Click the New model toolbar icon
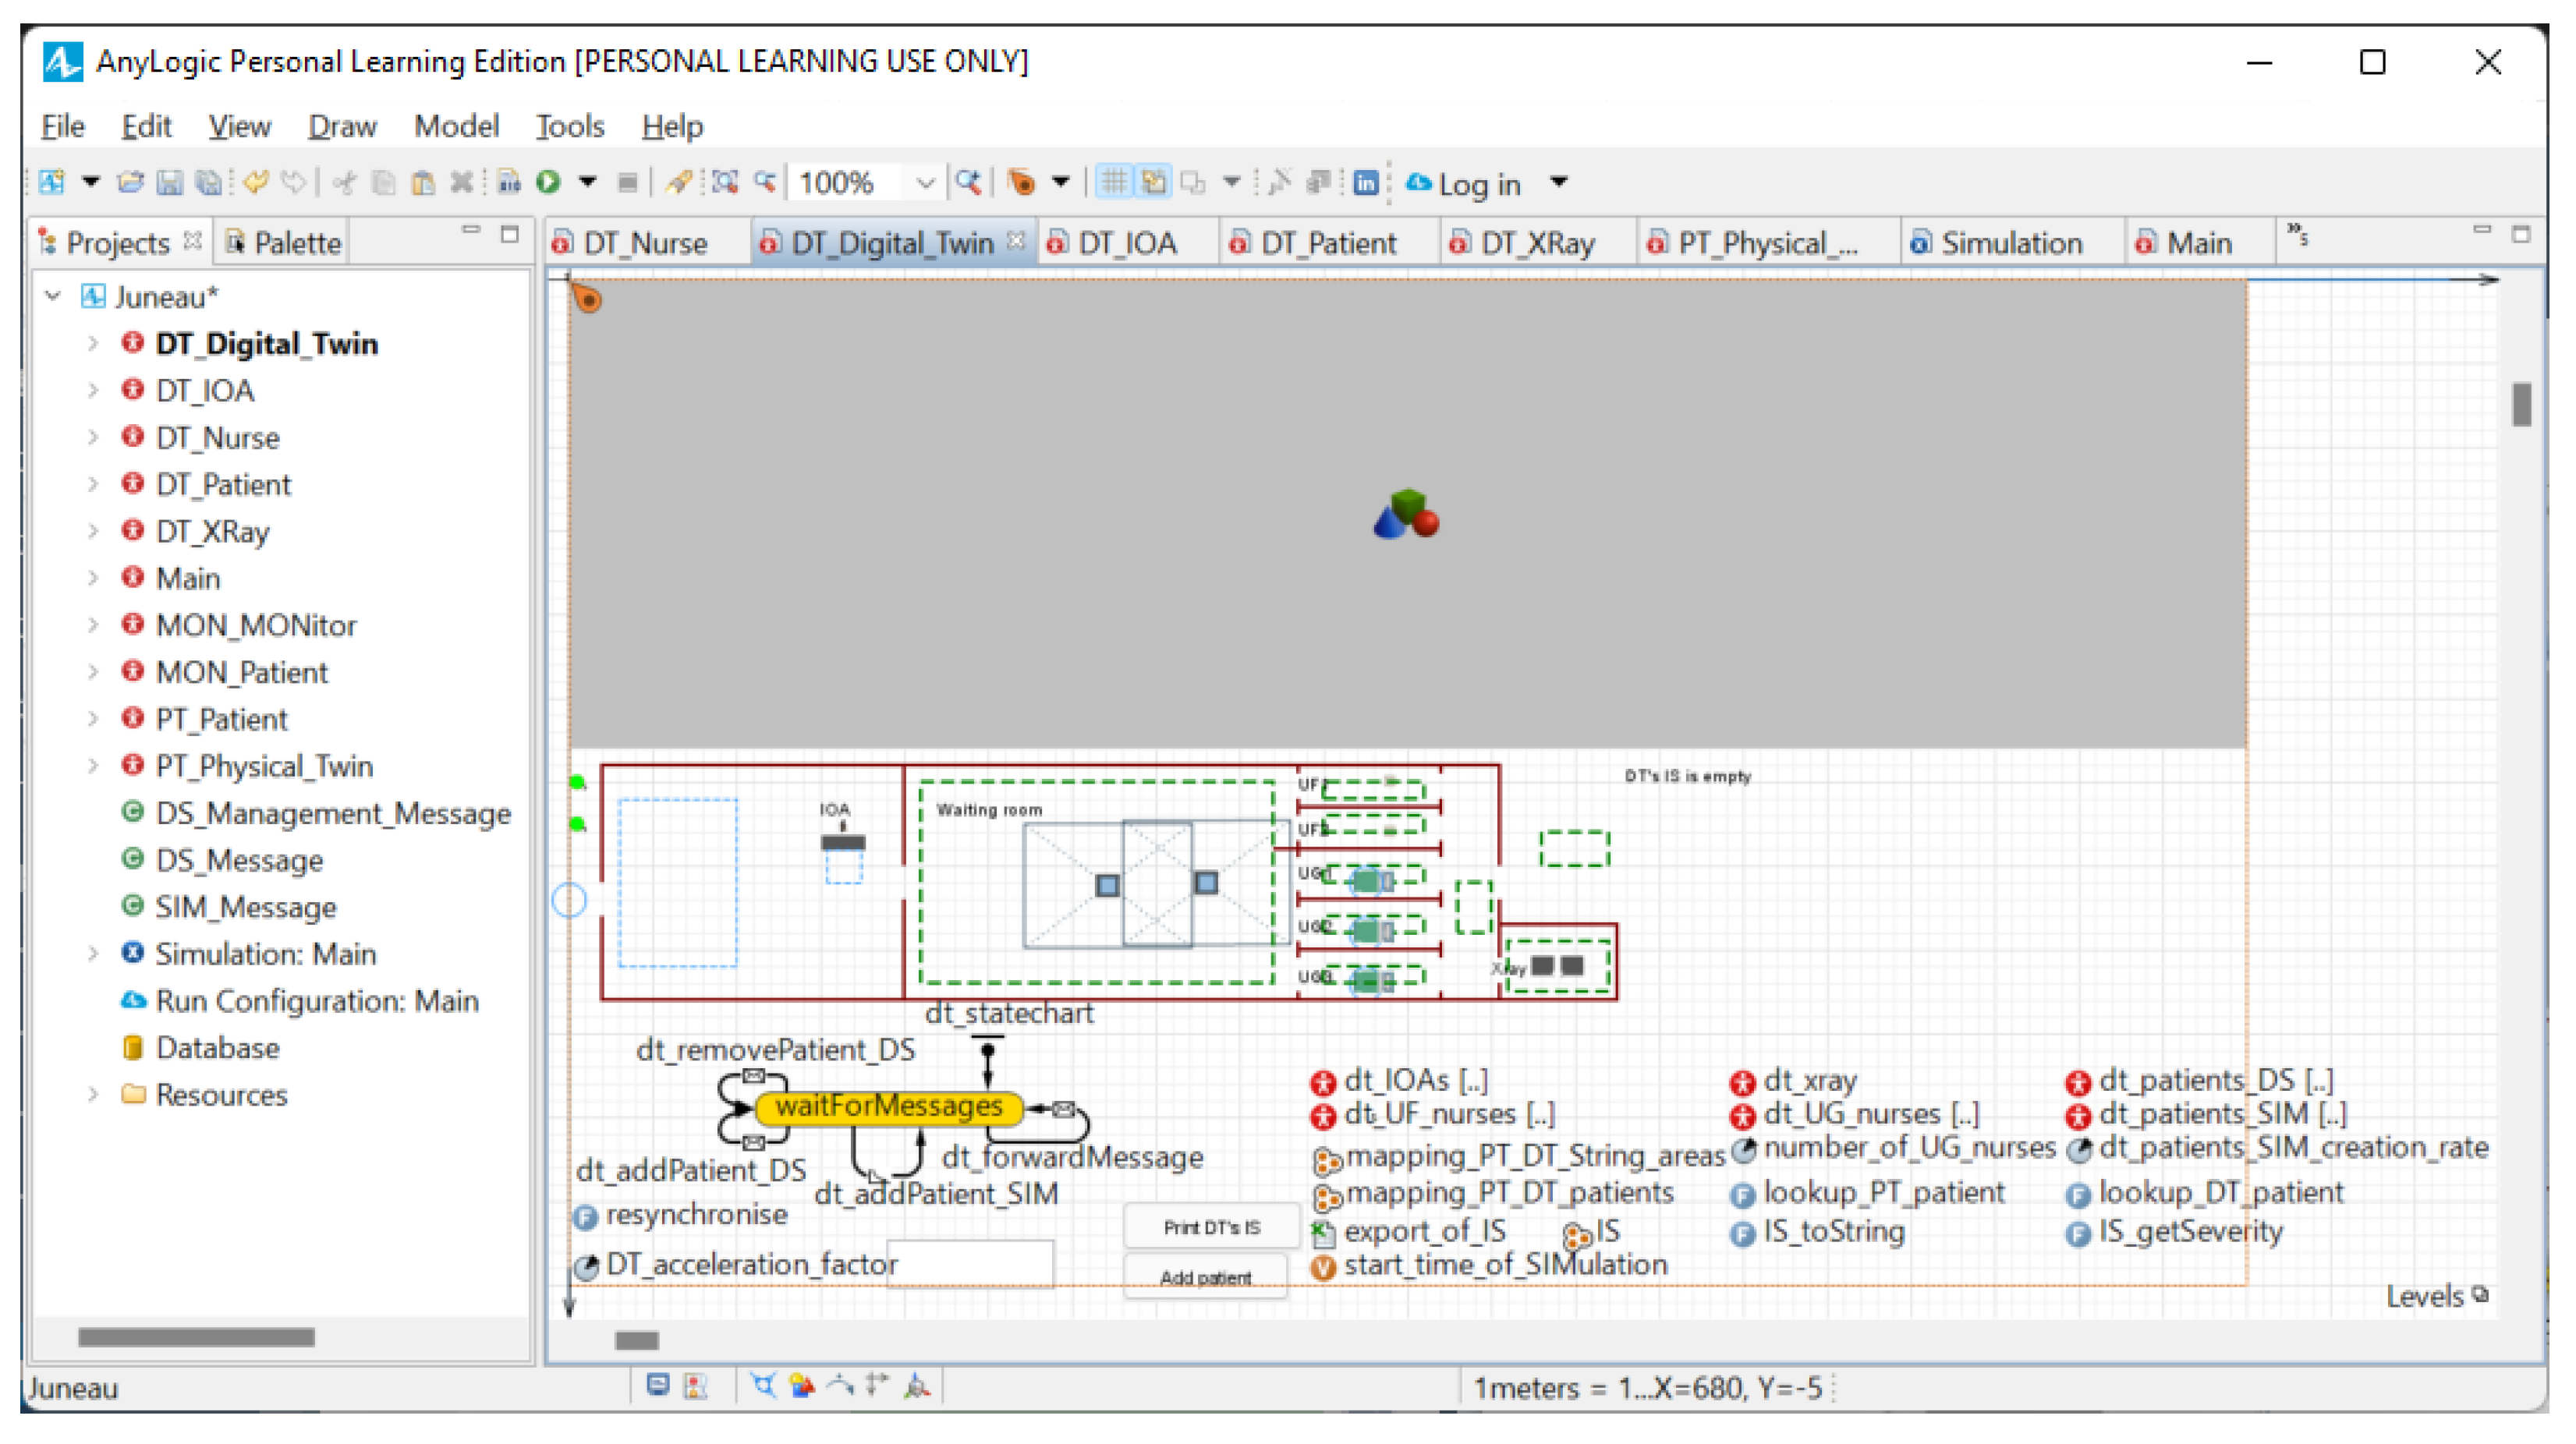2576x1444 pixels. point(52,182)
